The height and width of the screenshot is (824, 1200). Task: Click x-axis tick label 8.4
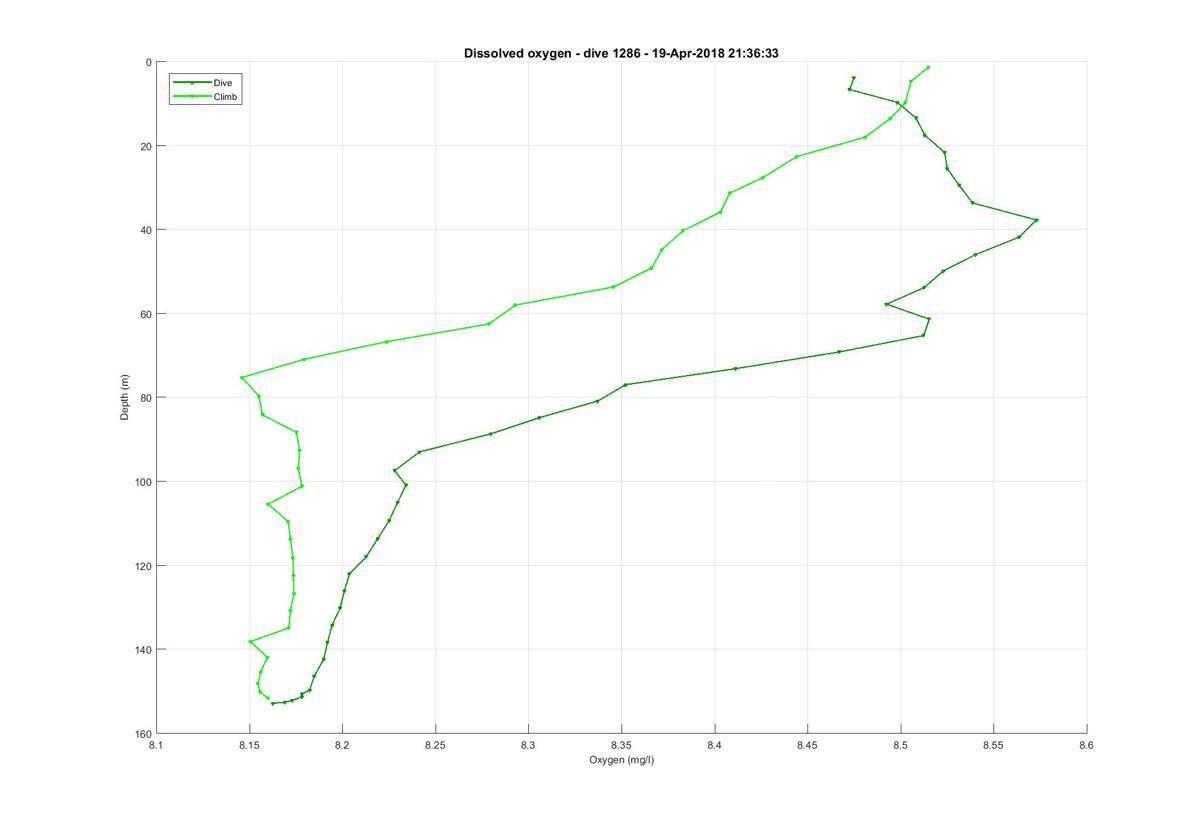pos(714,745)
